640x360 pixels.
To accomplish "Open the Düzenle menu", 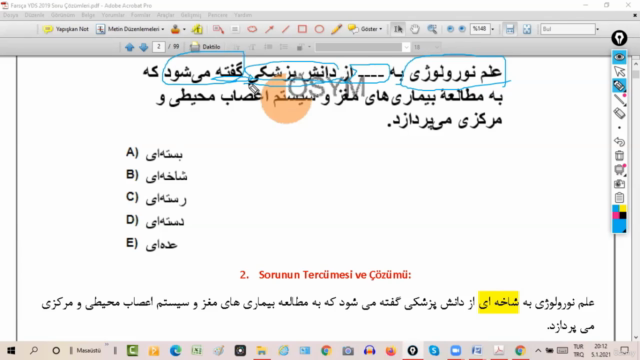I will pos(34,15).
